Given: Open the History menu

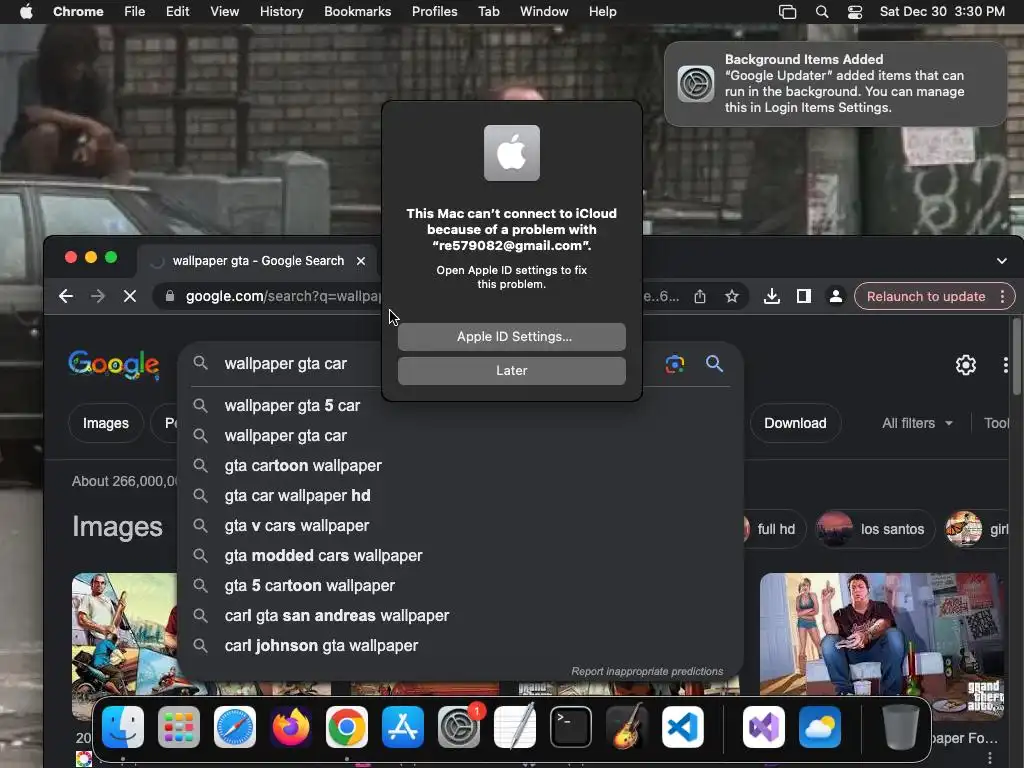Looking at the screenshot, I should (x=281, y=12).
